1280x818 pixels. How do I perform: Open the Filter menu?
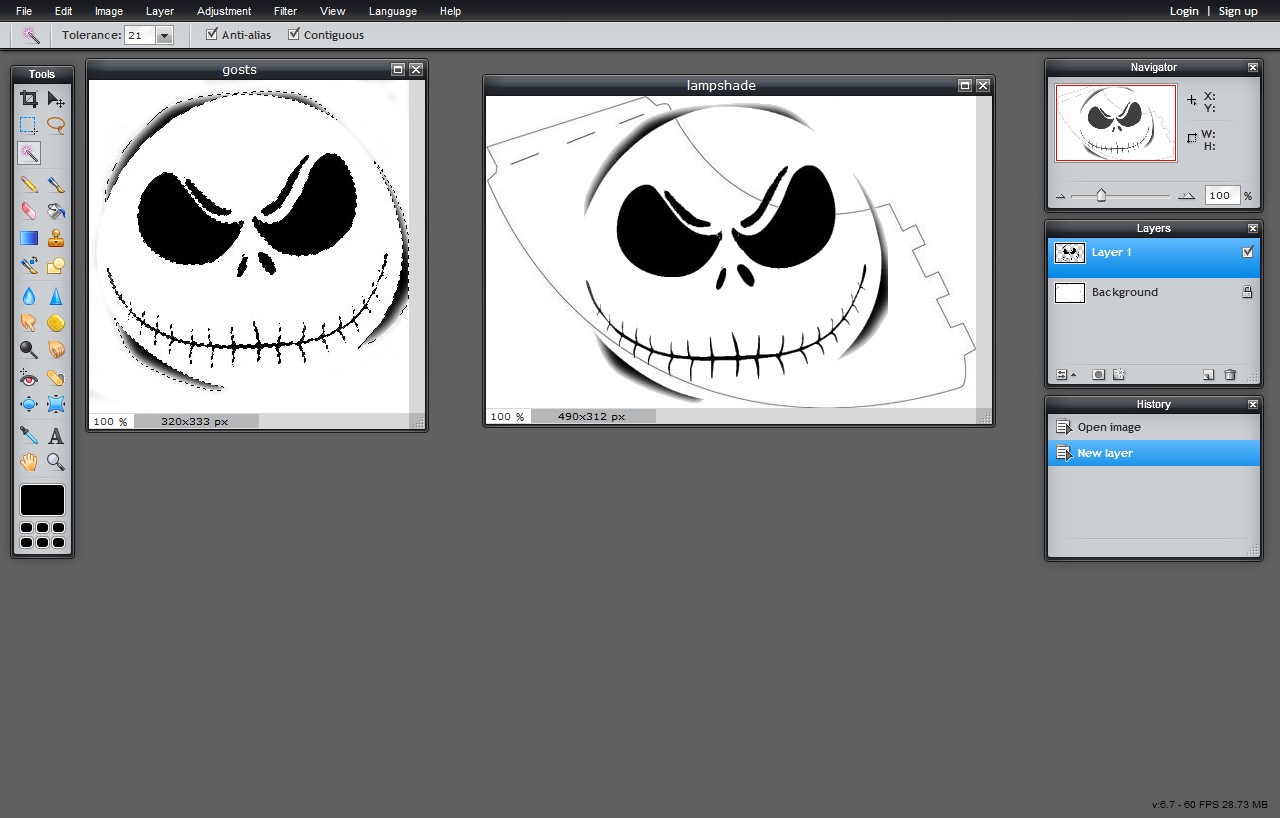point(285,11)
